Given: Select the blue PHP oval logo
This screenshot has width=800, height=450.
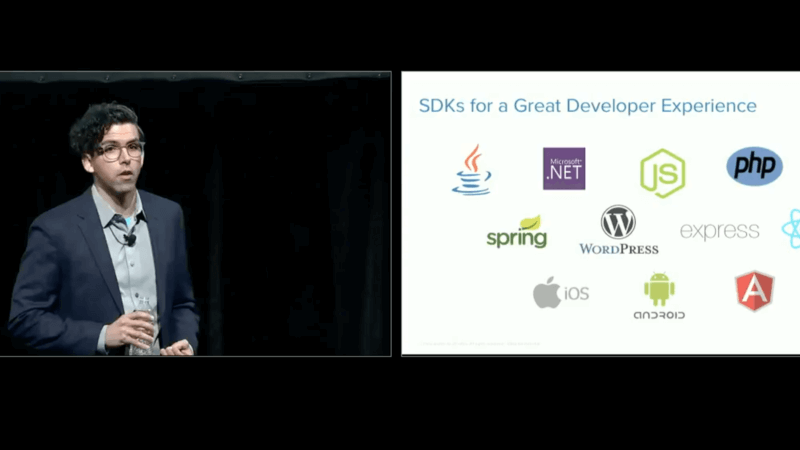Looking at the screenshot, I should 754,166.
